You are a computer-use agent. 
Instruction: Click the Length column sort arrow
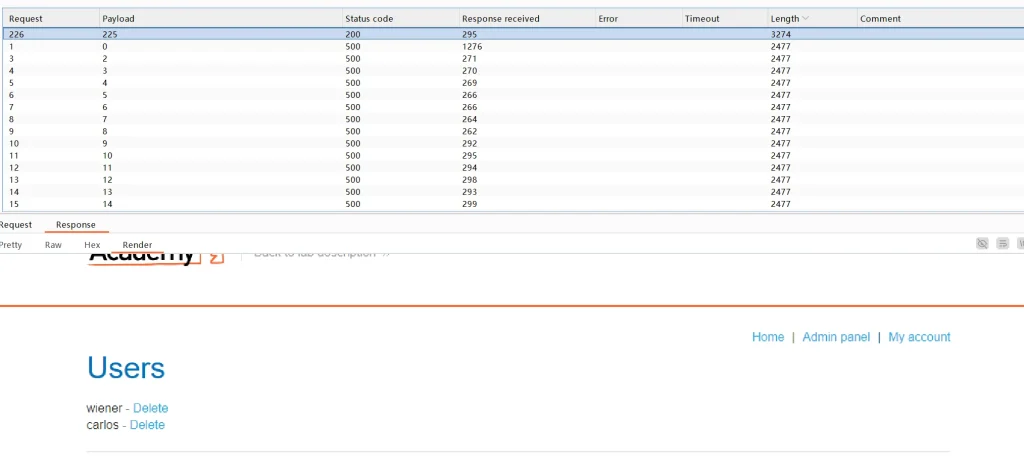tap(806, 19)
